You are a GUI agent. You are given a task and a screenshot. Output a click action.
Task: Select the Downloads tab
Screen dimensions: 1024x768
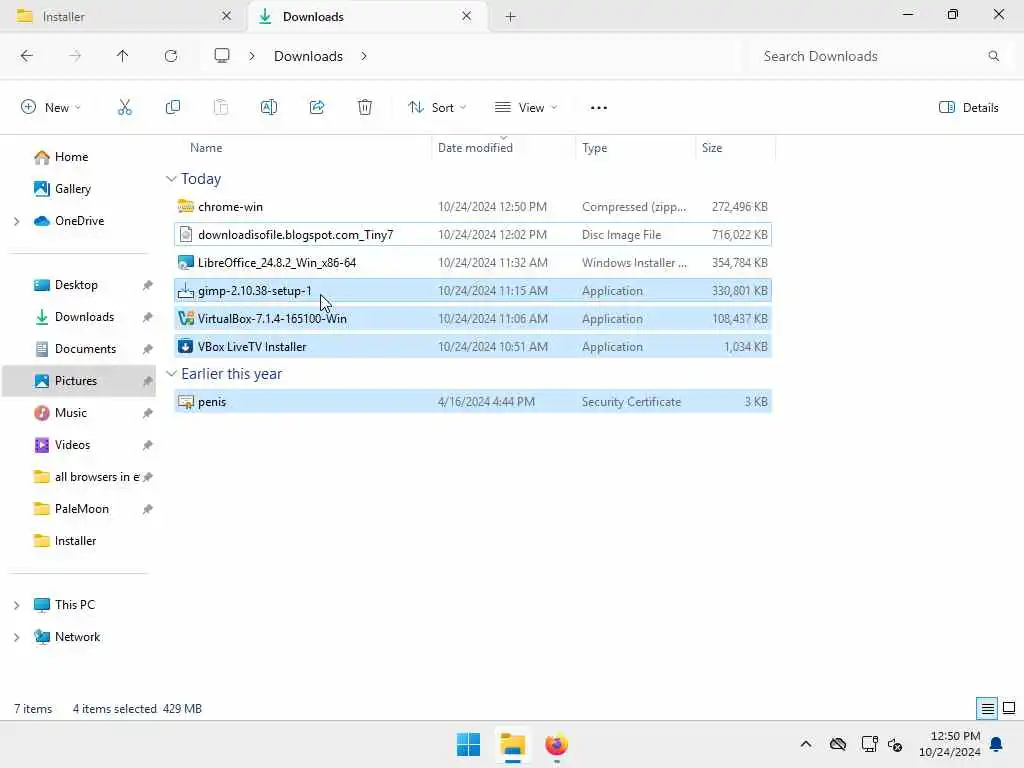(368, 16)
